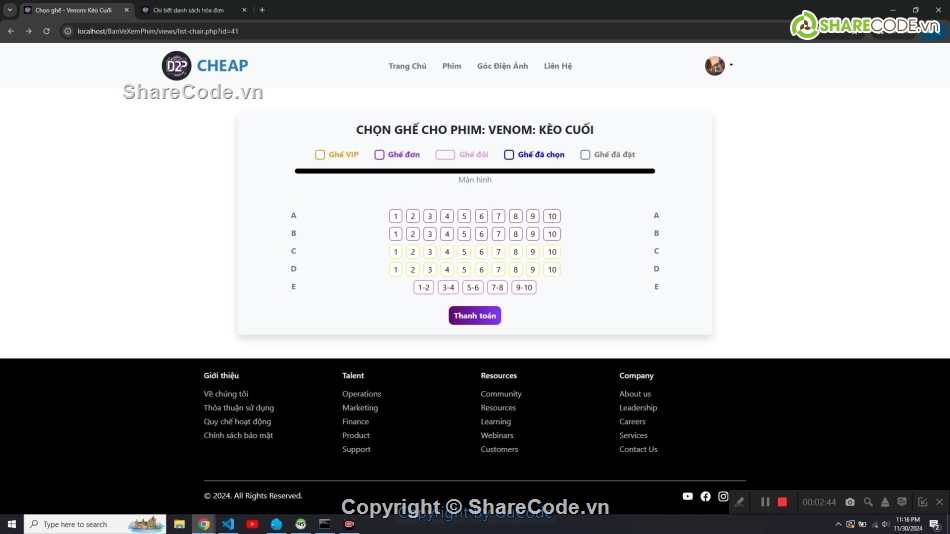The width and height of the screenshot is (950, 534).
Task: Click the Ghế VIP legend swatch
Action: point(320,155)
